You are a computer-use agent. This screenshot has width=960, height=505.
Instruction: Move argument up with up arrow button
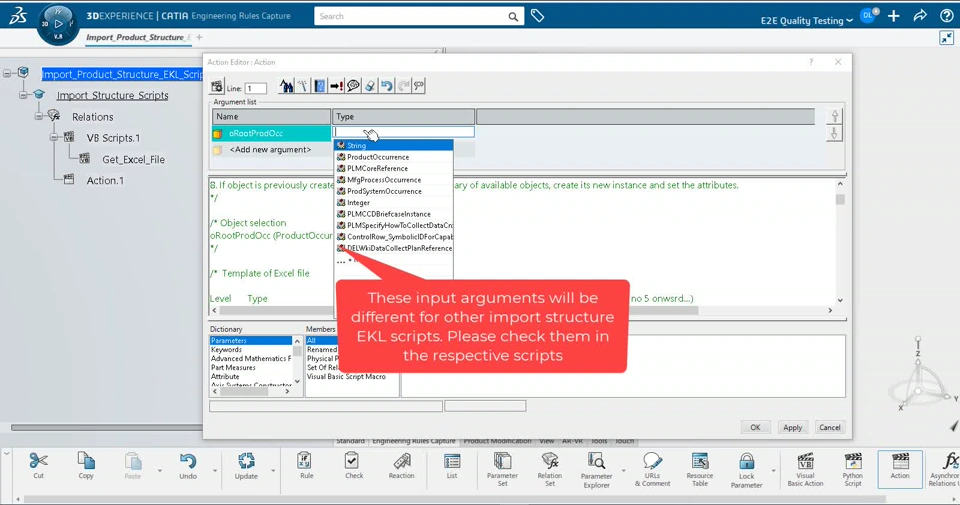pyautogui.click(x=834, y=116)
